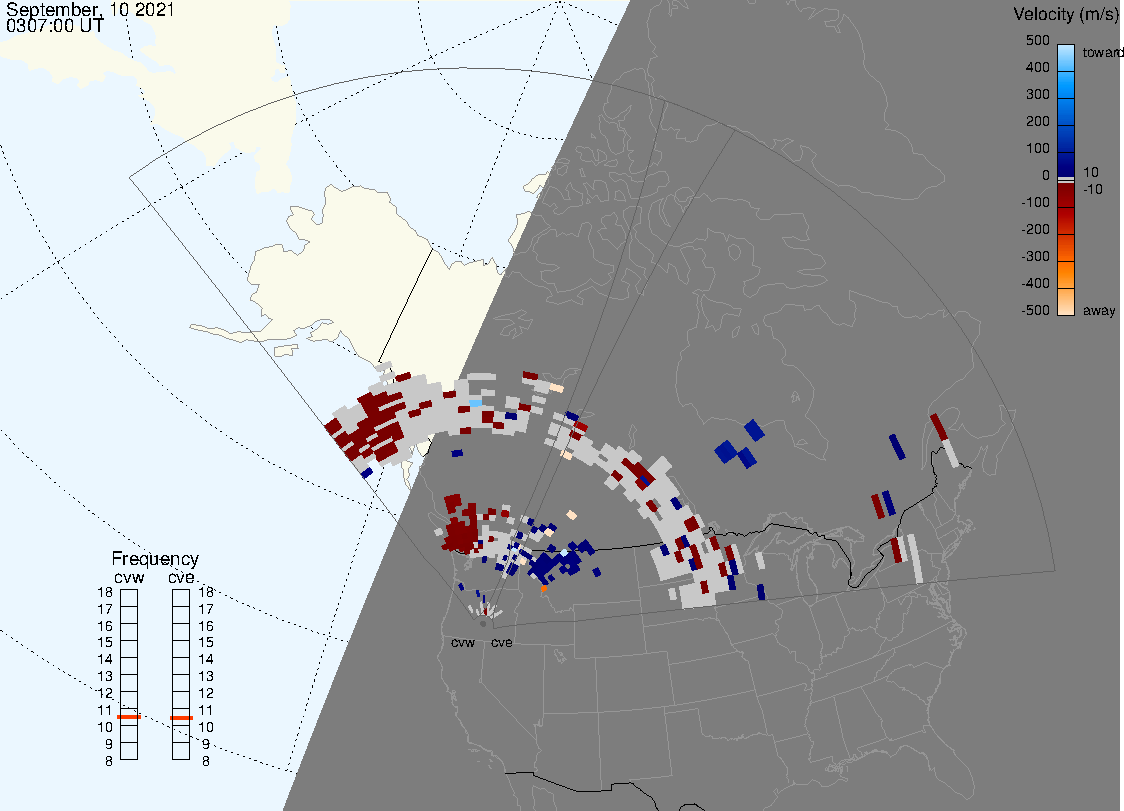Click the 0 value on velocity scale
This screenshot has height=811, width=1124.
(x=1046, y=176)
